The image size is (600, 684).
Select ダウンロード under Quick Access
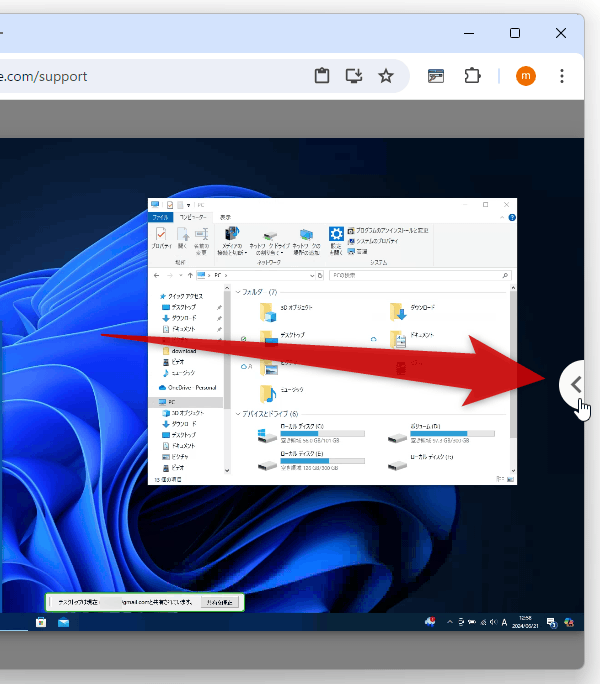pyautogui.click(x=179, y=318)
